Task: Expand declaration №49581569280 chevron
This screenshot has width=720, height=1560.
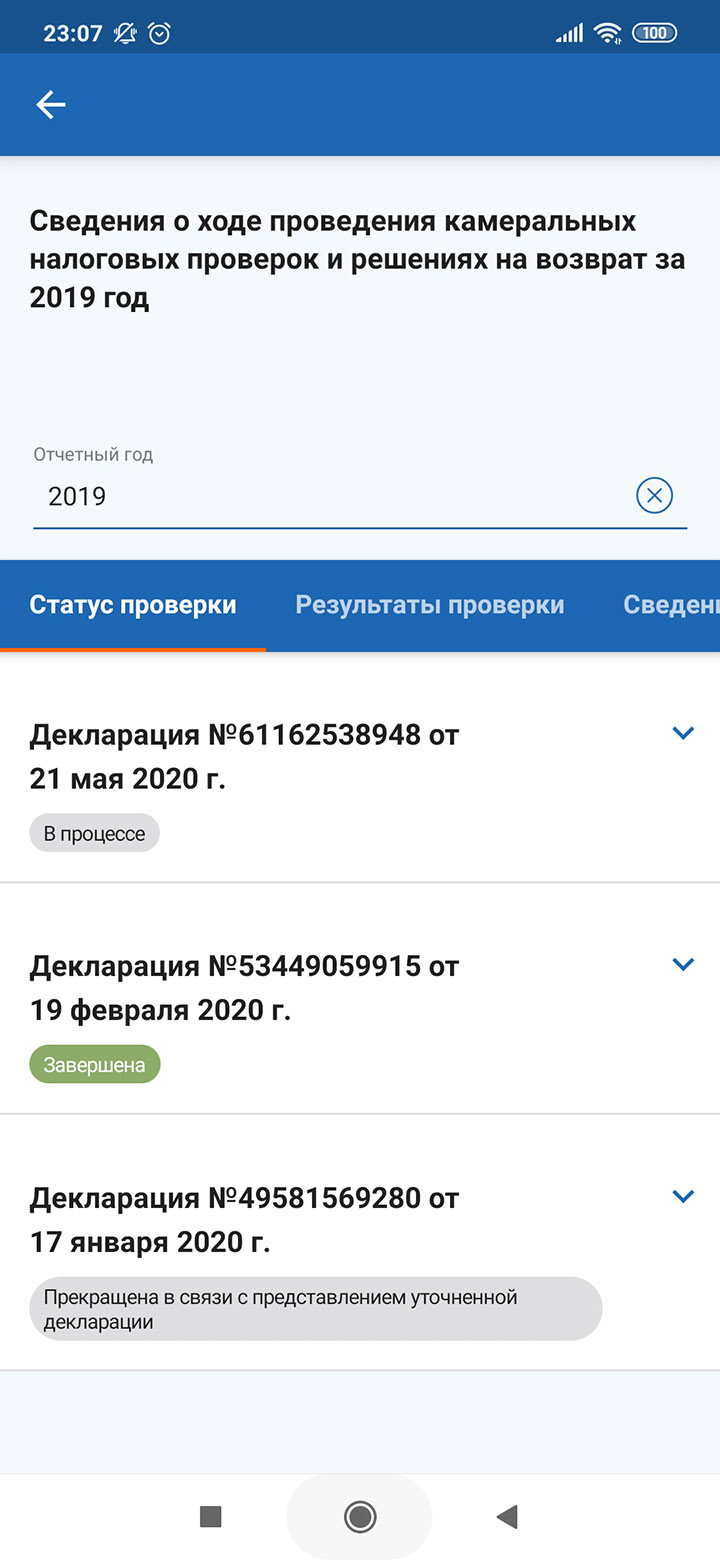Action: click(x=683, y=1196)
